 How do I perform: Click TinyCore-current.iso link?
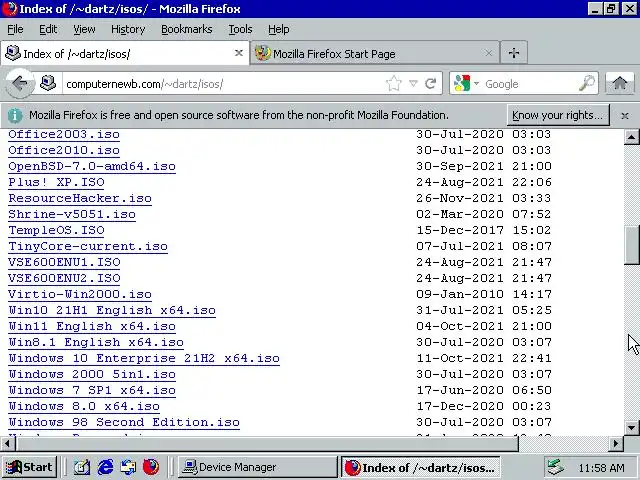pyautogui.click(x=88, y=246)
